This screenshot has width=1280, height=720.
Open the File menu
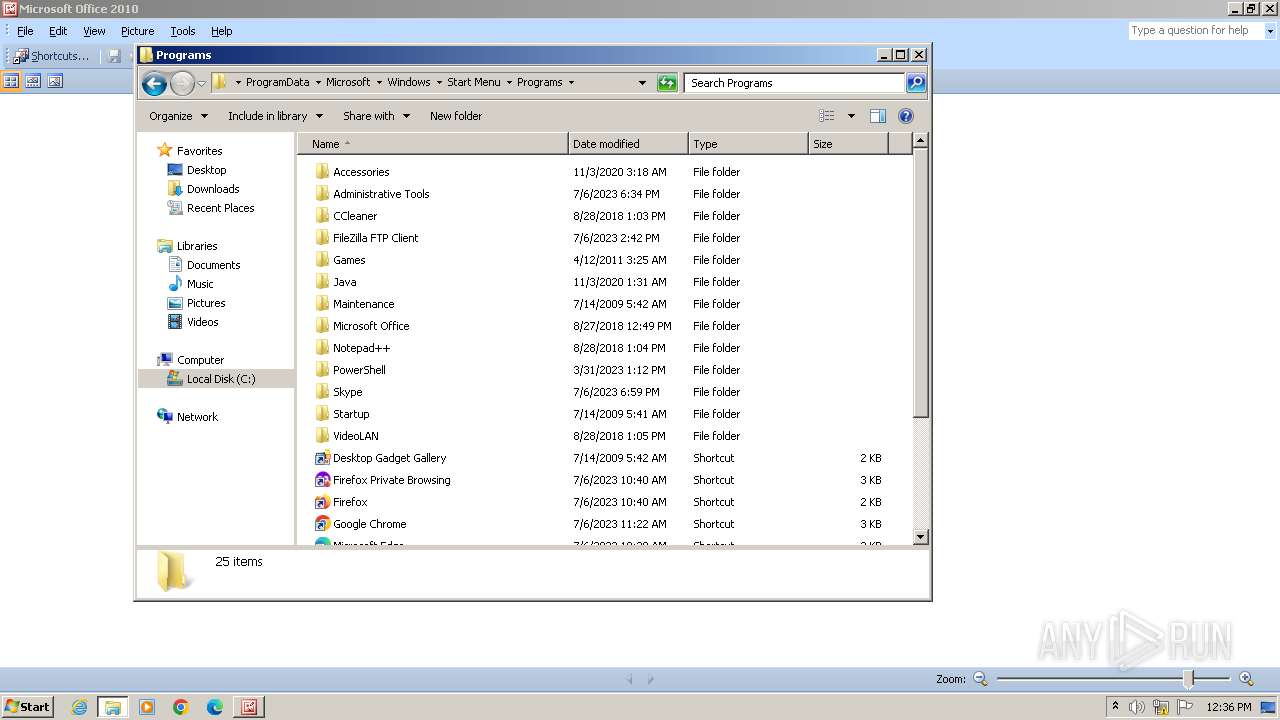point(25,31)
